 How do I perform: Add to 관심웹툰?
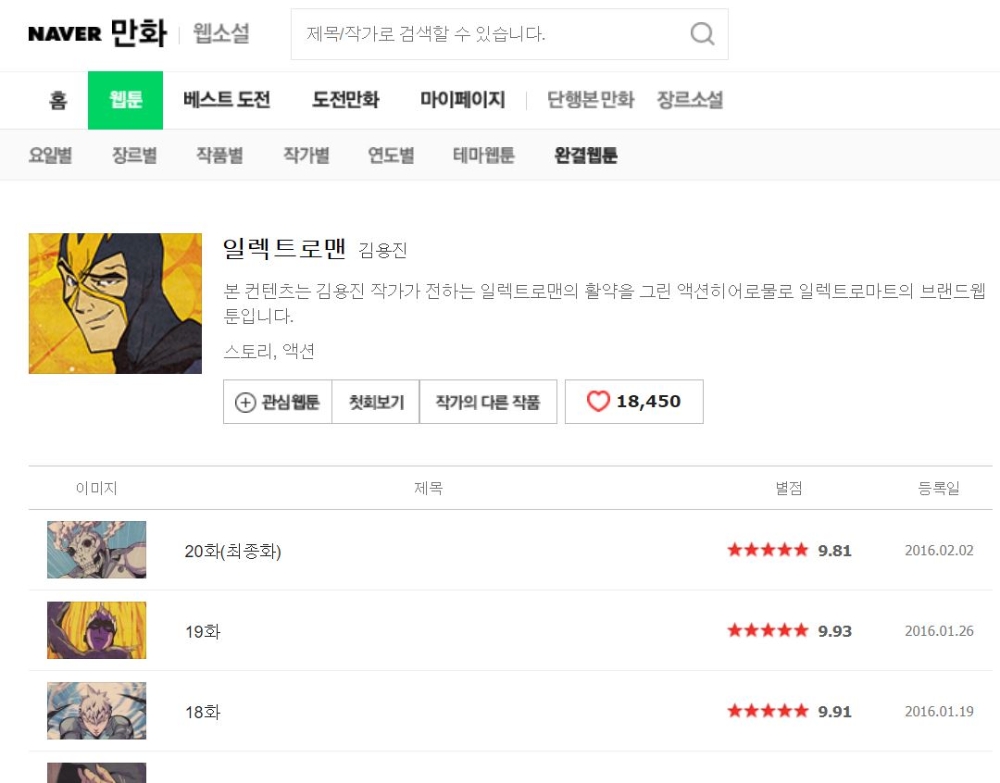(277, 402)
